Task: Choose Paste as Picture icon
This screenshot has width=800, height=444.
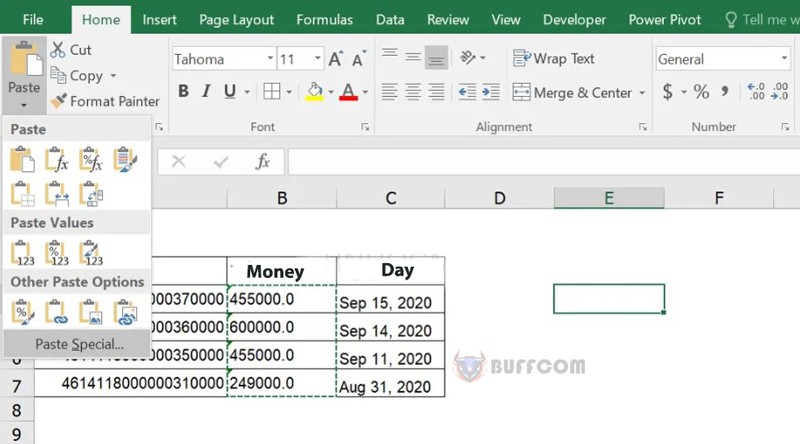Action: click(x=91, y=312)
